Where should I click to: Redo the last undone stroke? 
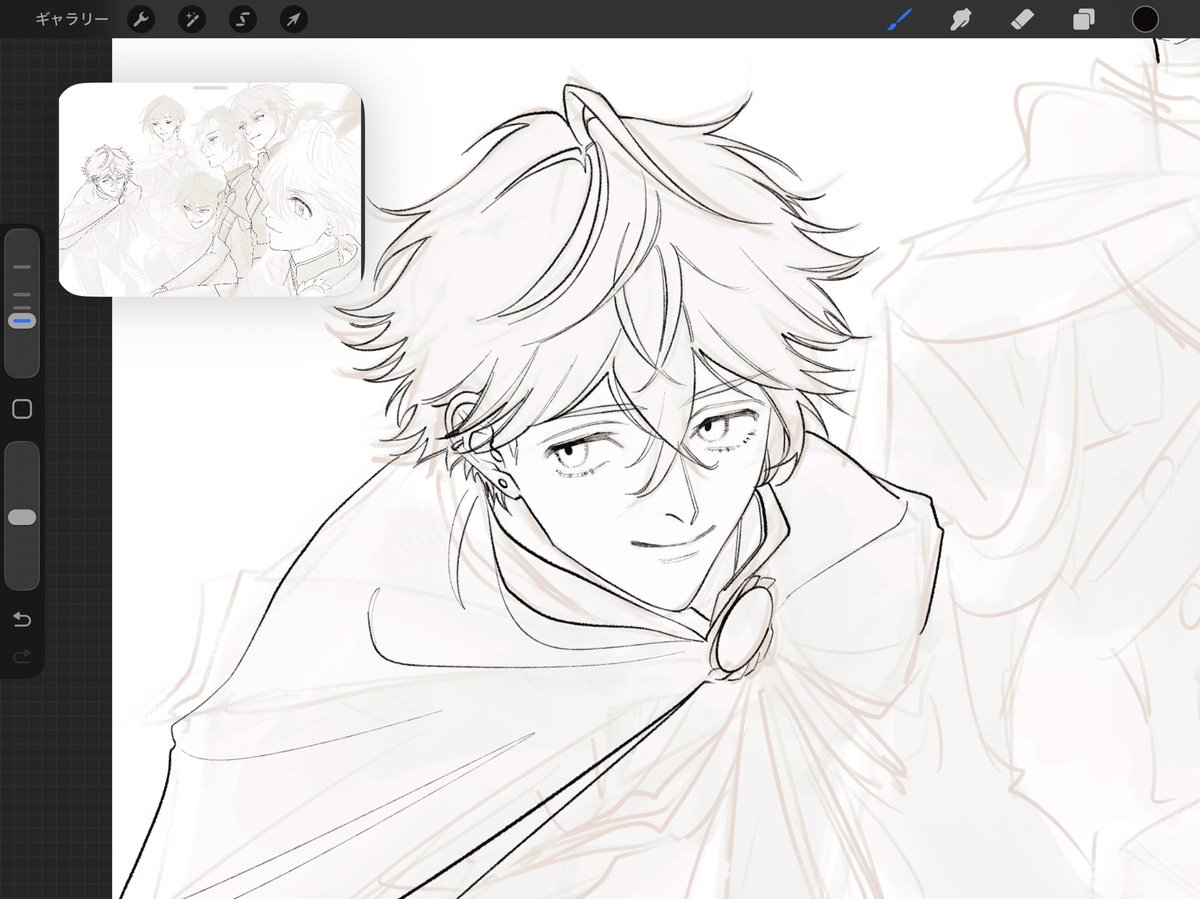(22, 656)
